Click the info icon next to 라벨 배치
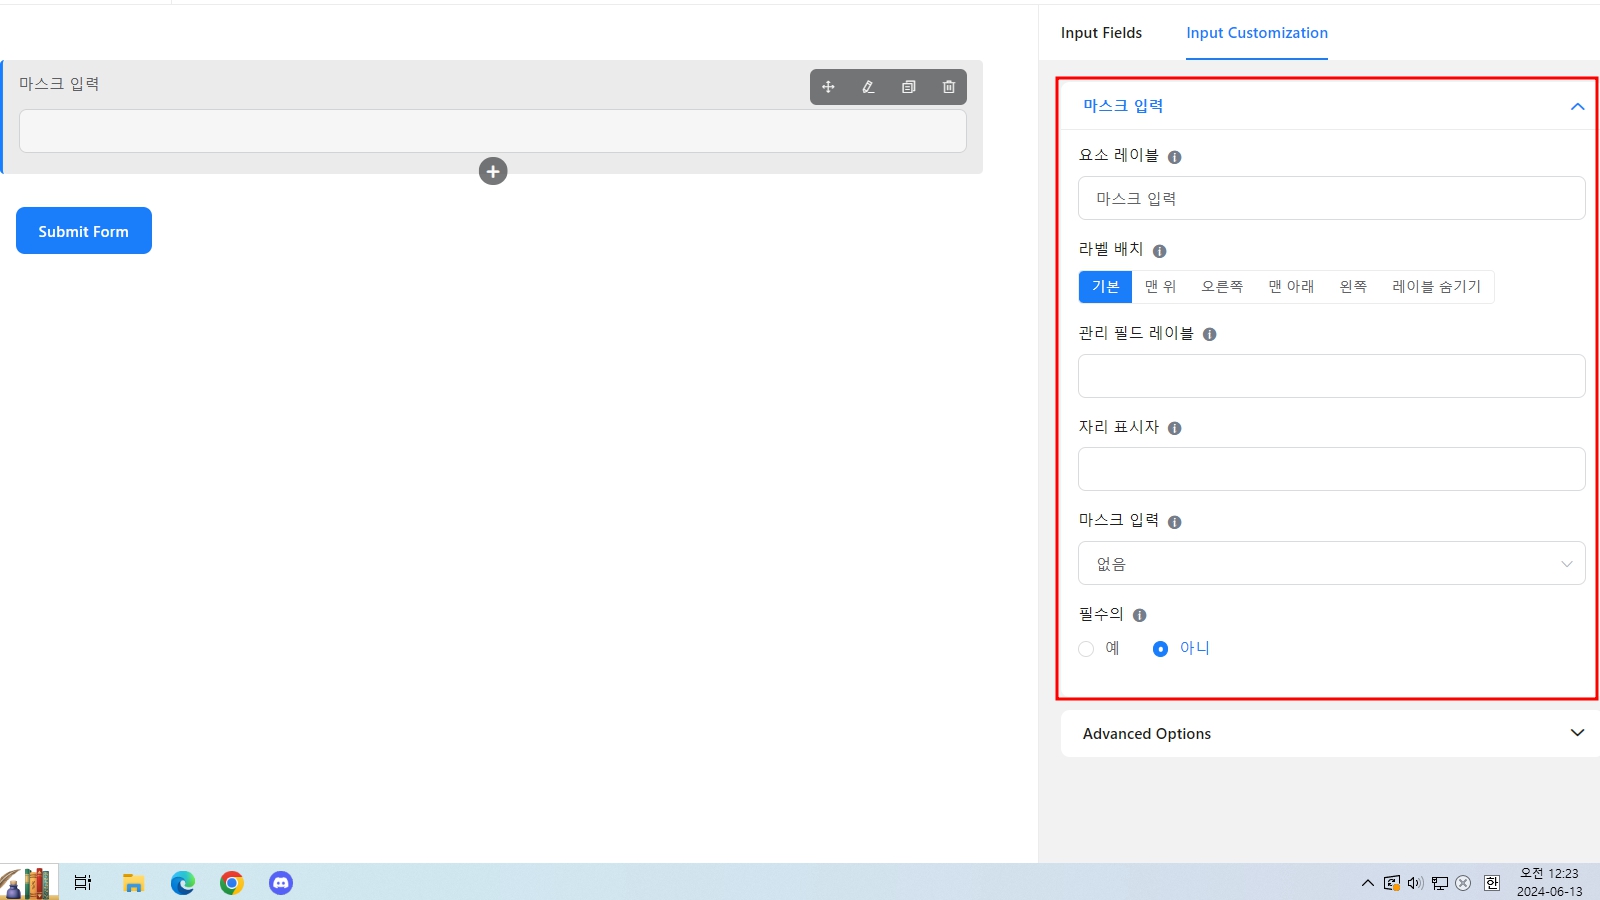Viewport: 1600px width, 900px height. tap(1160, 251)
